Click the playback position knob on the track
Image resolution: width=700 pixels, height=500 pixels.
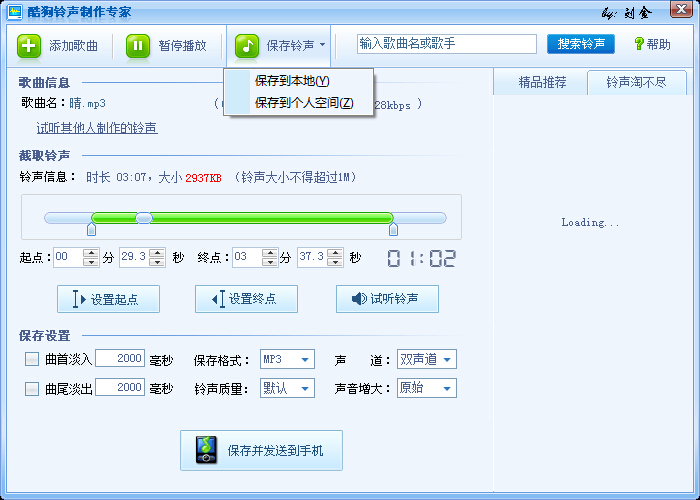pyautogui.click(x=144, y=218)
